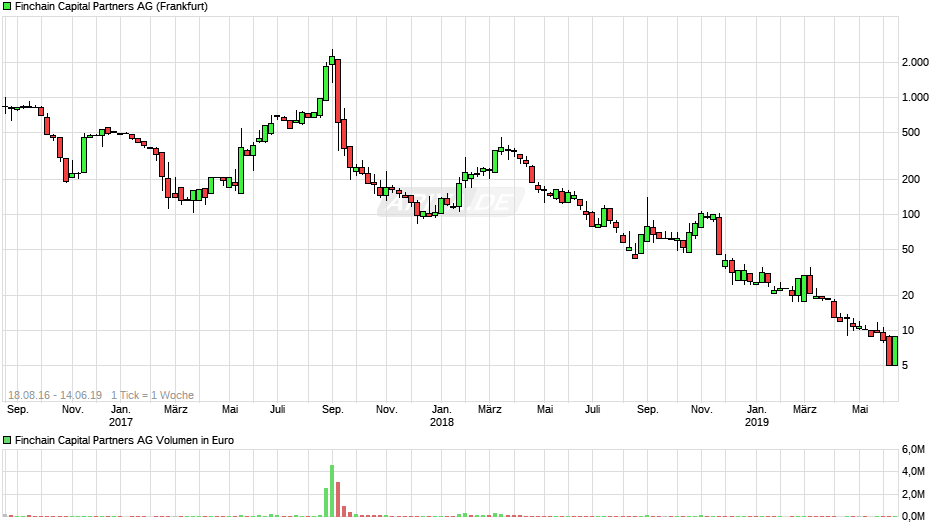Click the large red candle after the 2.000 peak
The image size is (940, 526).
click(x=338, y=91)
